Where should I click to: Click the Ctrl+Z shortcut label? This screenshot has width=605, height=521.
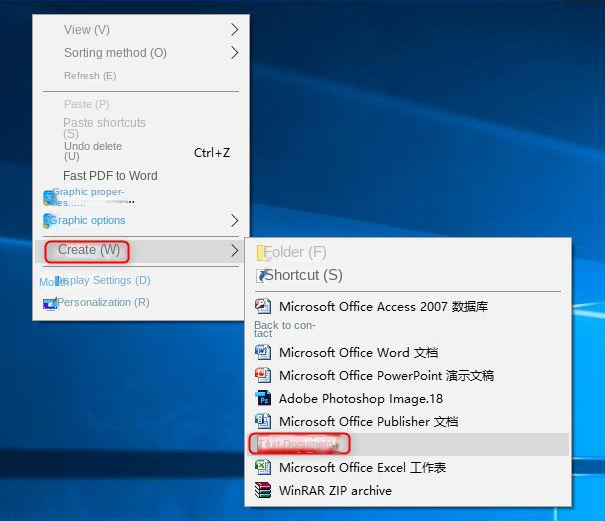pos(212,153)
